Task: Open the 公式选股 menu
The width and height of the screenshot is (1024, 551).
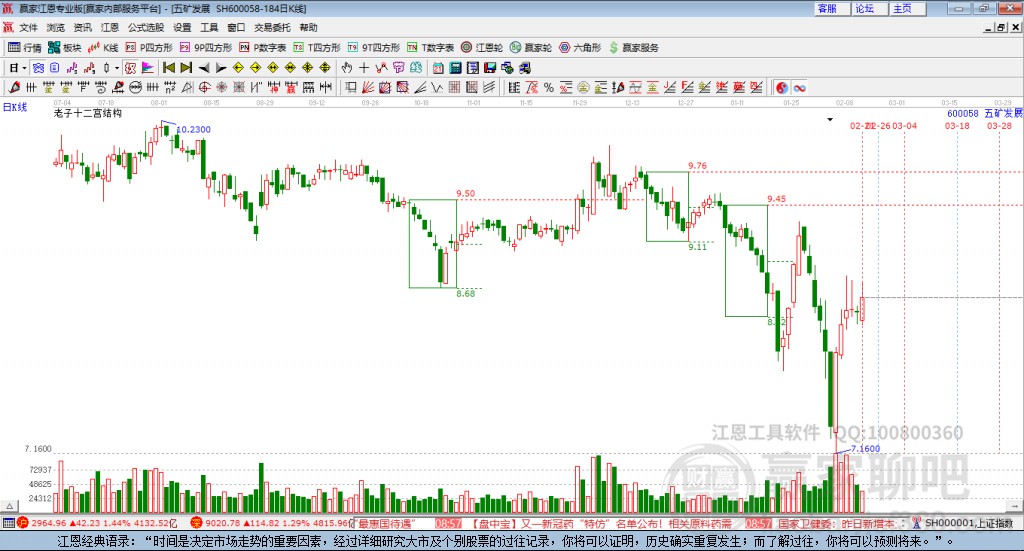Action: [x=146, y=27]
